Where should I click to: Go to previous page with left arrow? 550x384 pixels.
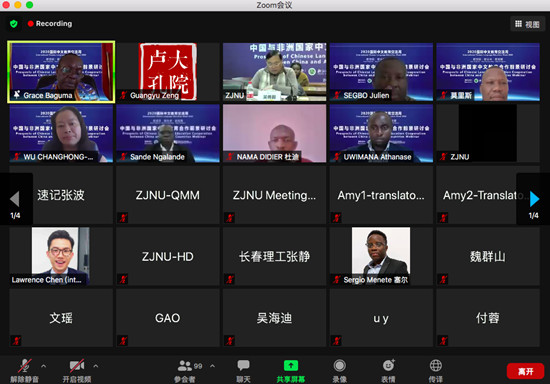tap(15, 199)
